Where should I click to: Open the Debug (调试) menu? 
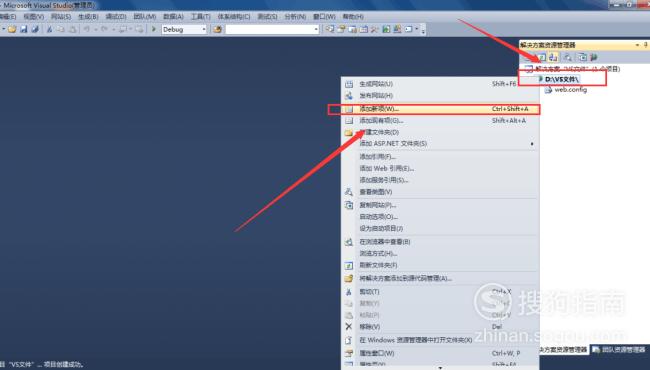tap(116, 17)
